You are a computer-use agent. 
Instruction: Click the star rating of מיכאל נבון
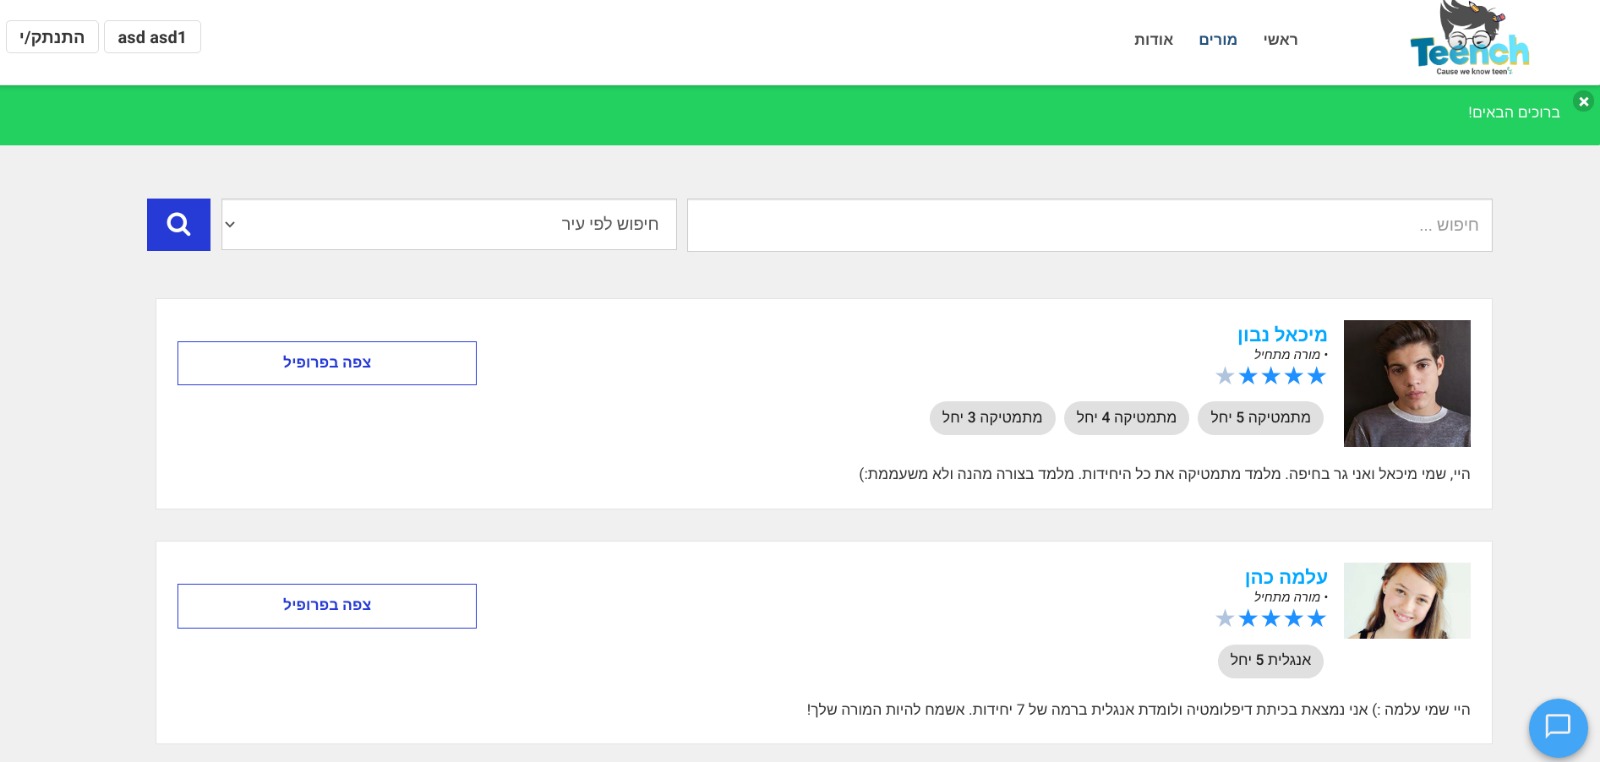[1271, 376]
